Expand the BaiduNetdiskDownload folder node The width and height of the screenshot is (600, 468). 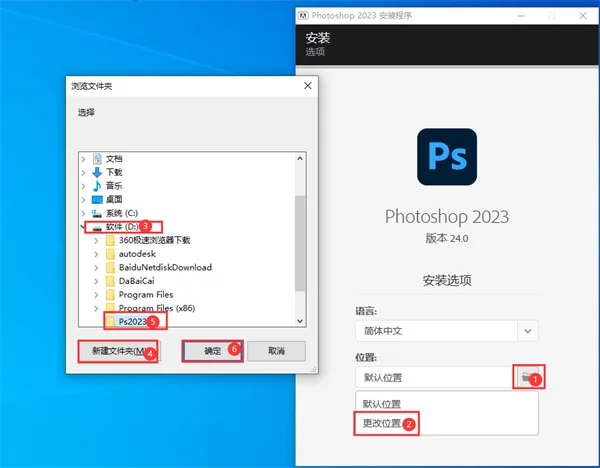(96, 267)
